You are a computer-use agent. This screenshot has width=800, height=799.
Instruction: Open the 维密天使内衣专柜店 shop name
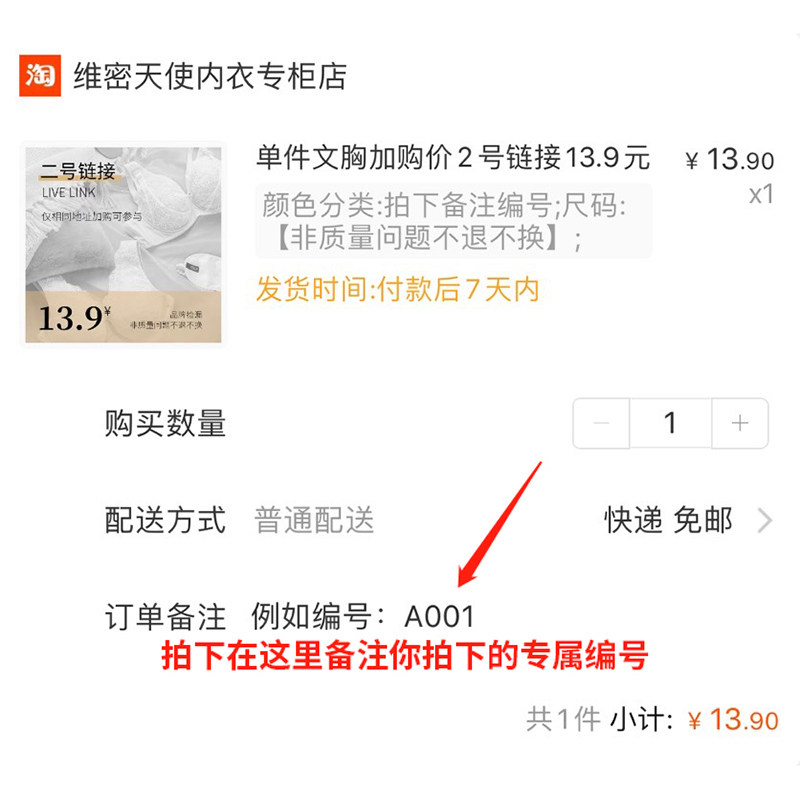coord(210,77)
